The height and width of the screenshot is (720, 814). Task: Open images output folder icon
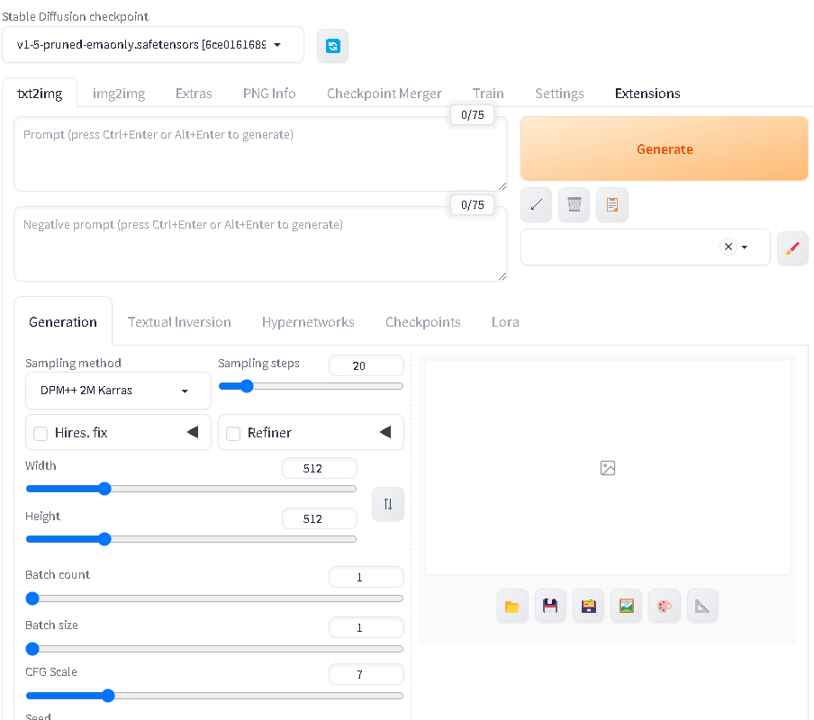pos(512,606)
